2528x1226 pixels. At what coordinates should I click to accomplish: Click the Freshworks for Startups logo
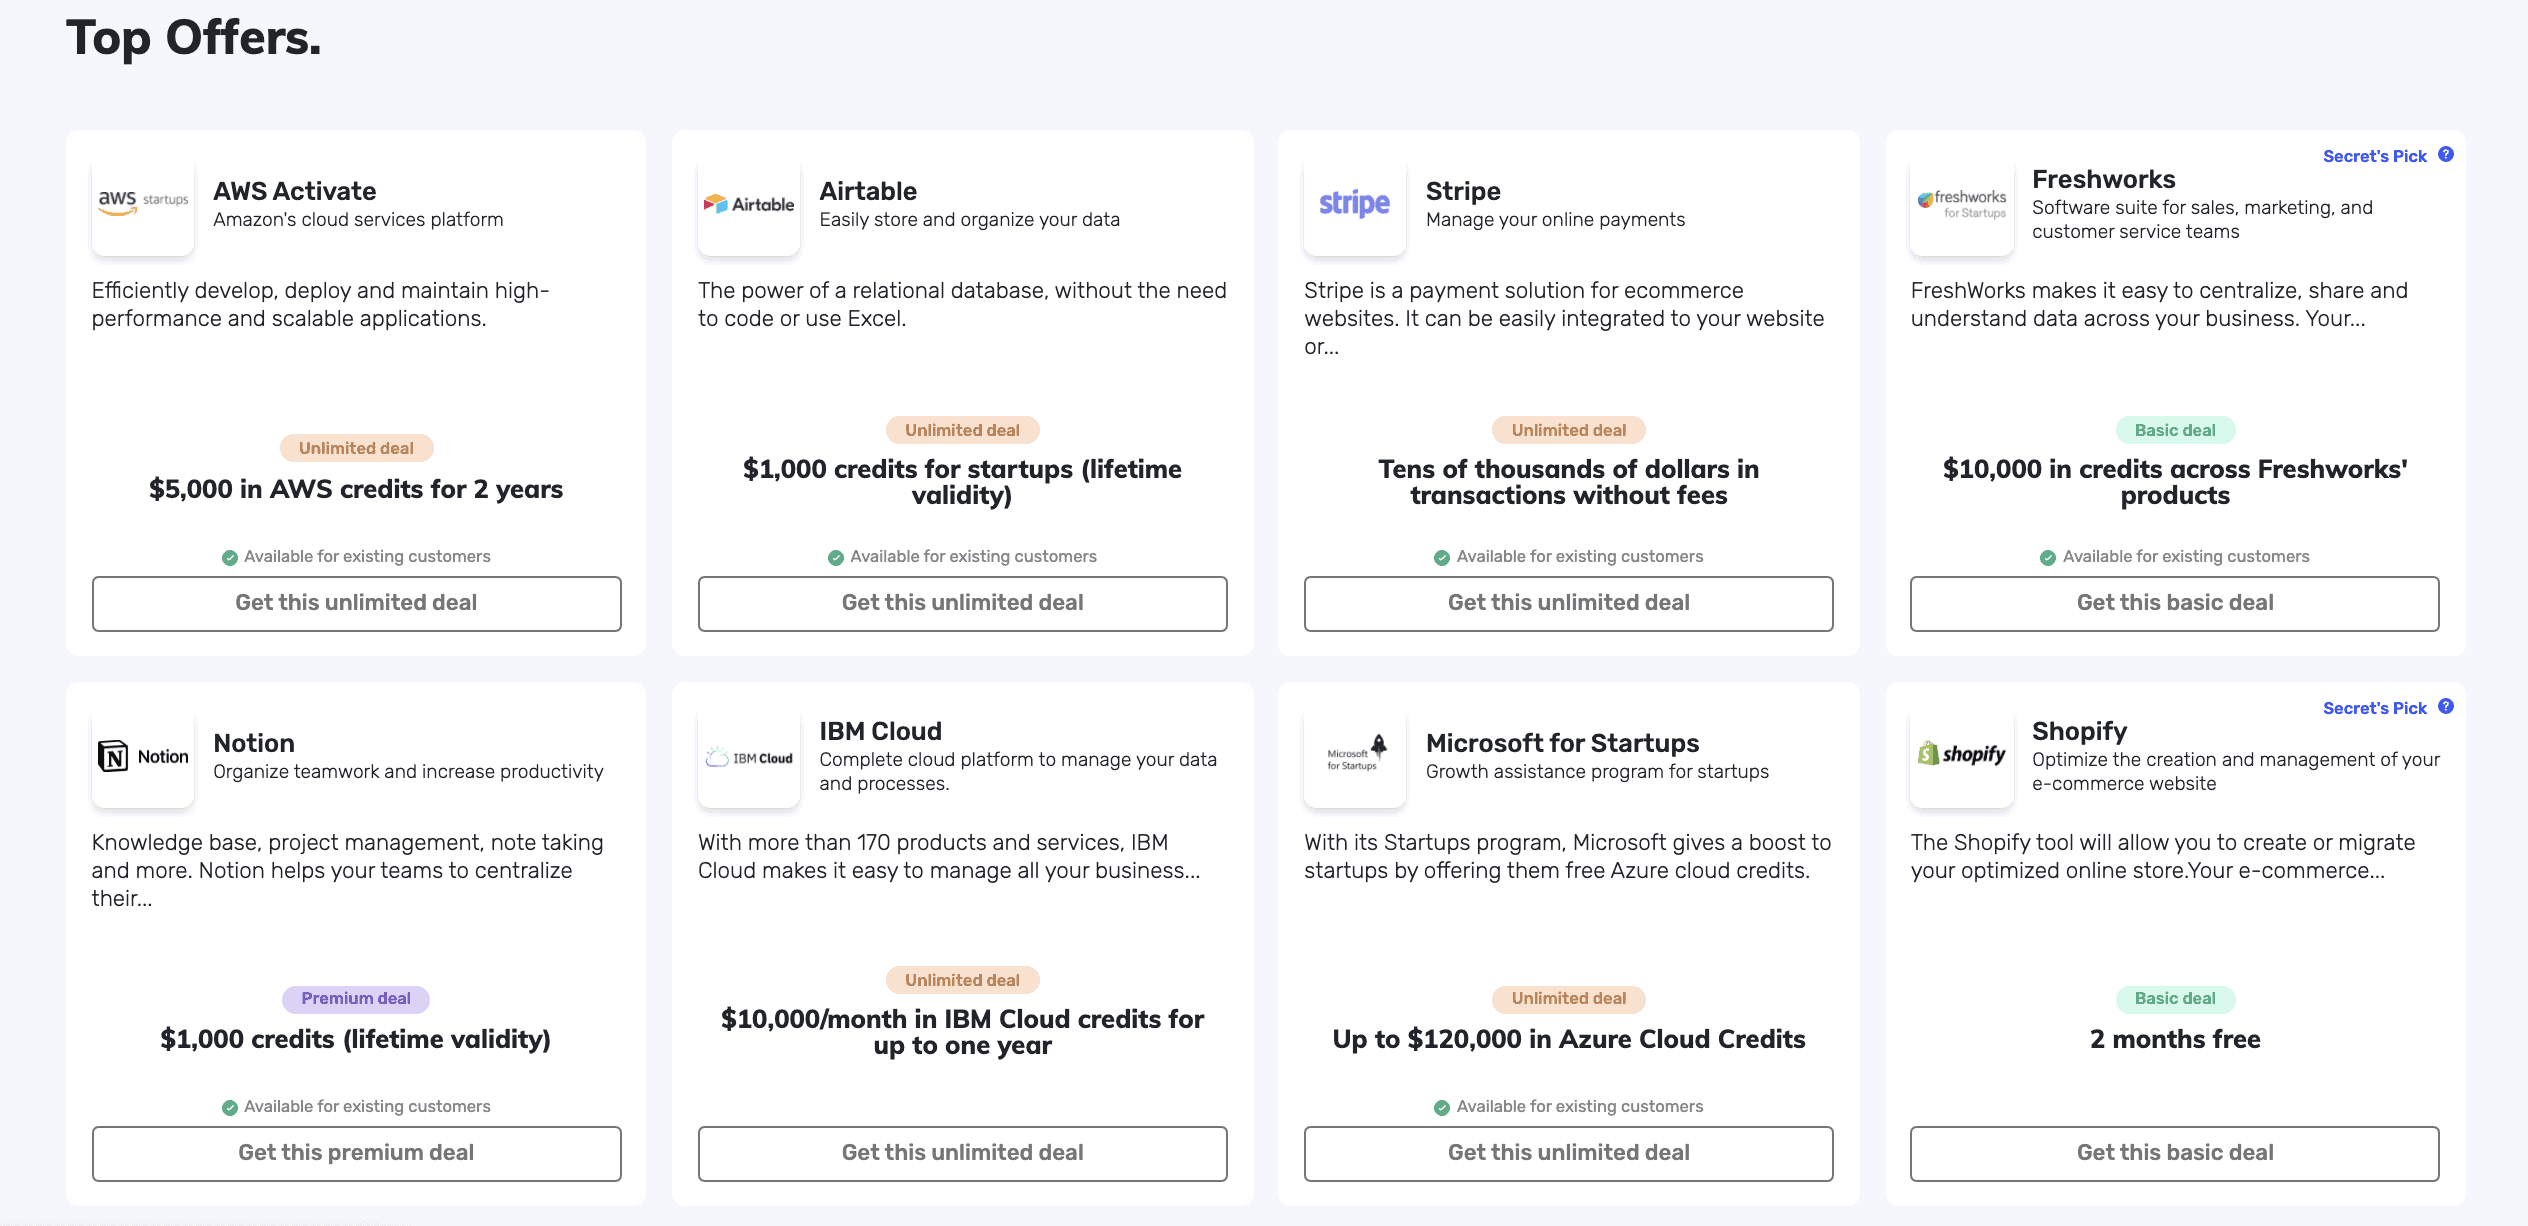1962,204
